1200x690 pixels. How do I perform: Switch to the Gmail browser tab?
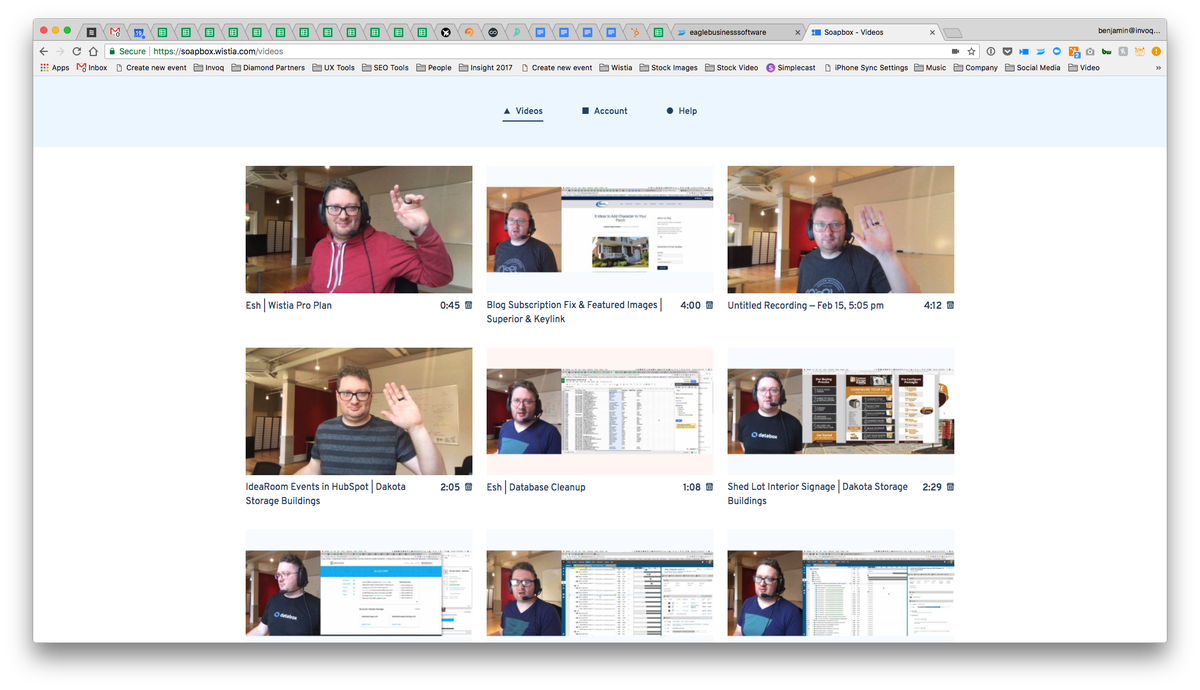click(x=115, y=32)
